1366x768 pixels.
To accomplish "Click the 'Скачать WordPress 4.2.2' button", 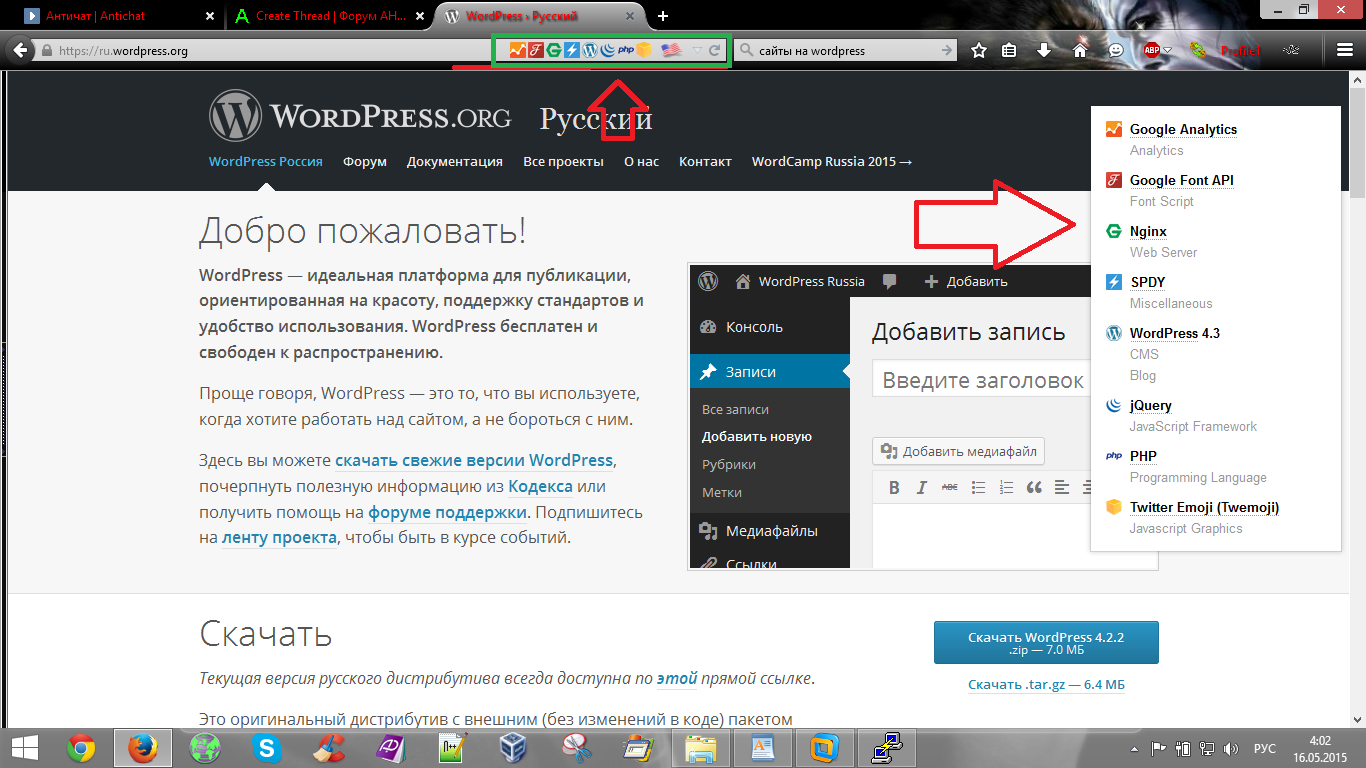I will [x=1046, y=642].
